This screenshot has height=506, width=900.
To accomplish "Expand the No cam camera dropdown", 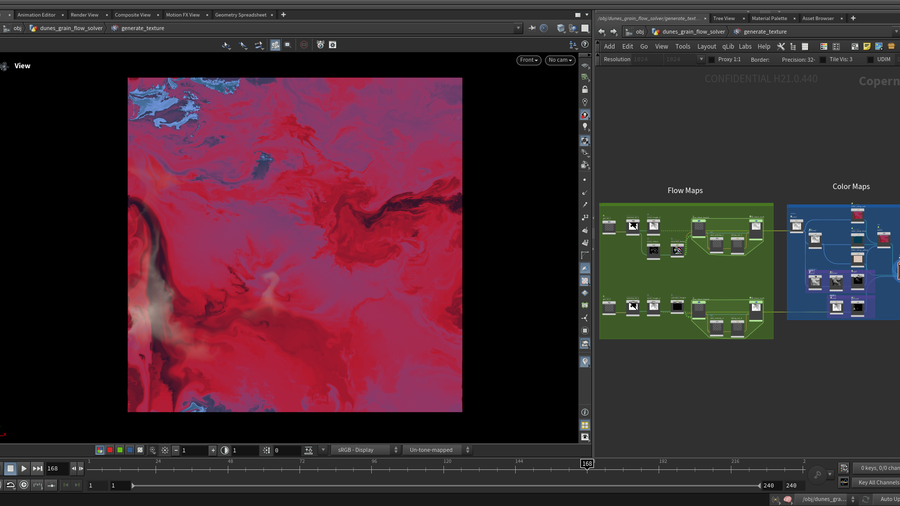I will coord(559,60).
